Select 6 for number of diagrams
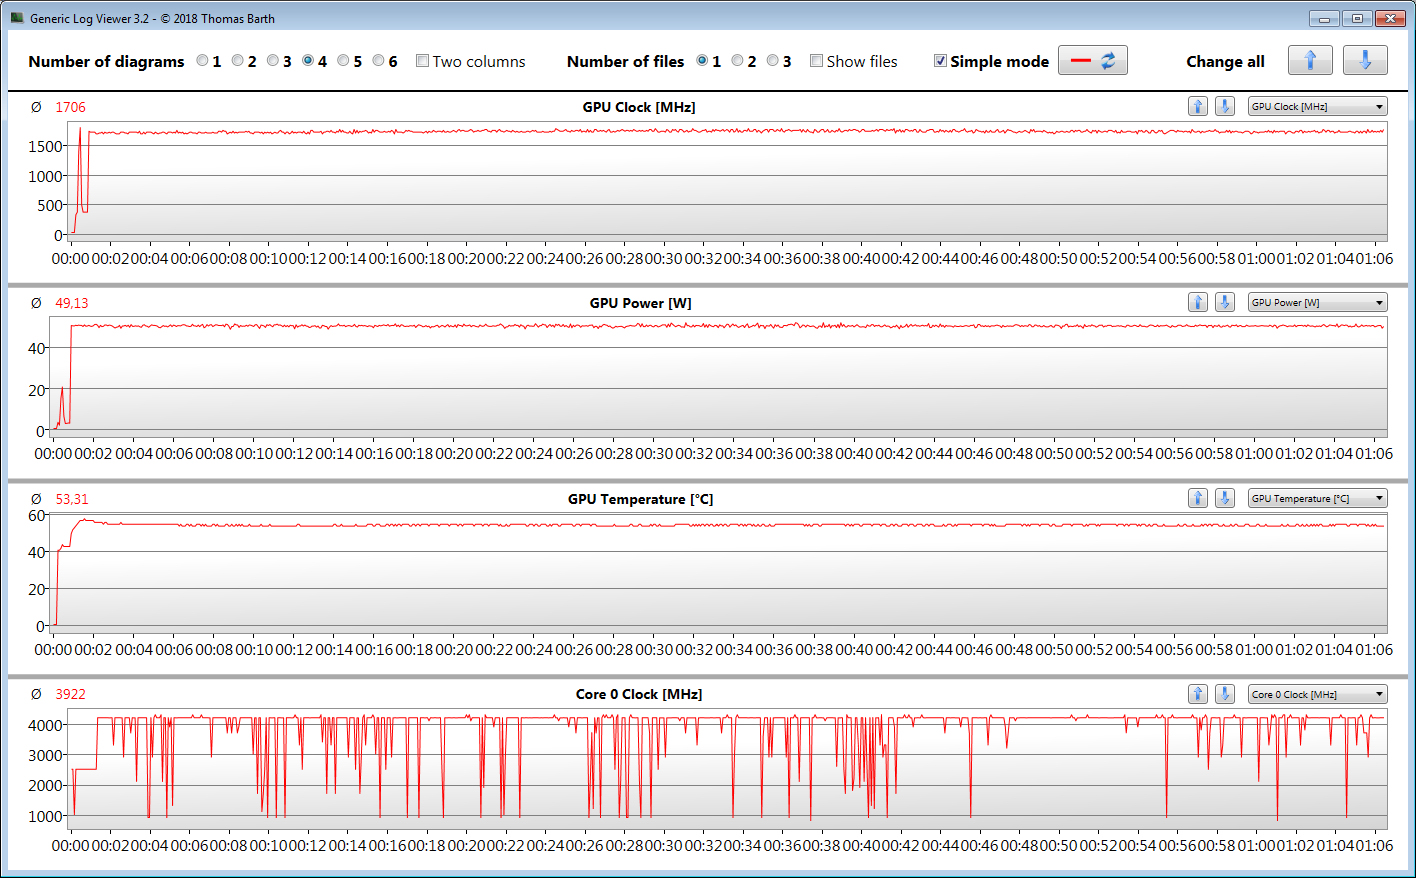Screen dimensions: 1416x878 [379, 61]
